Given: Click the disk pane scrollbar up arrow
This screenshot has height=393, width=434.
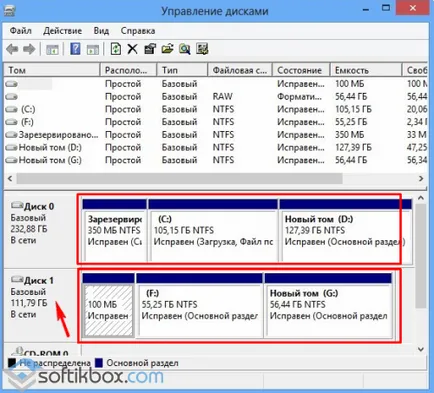Looking at the screenshot, I should click(421, 198).
